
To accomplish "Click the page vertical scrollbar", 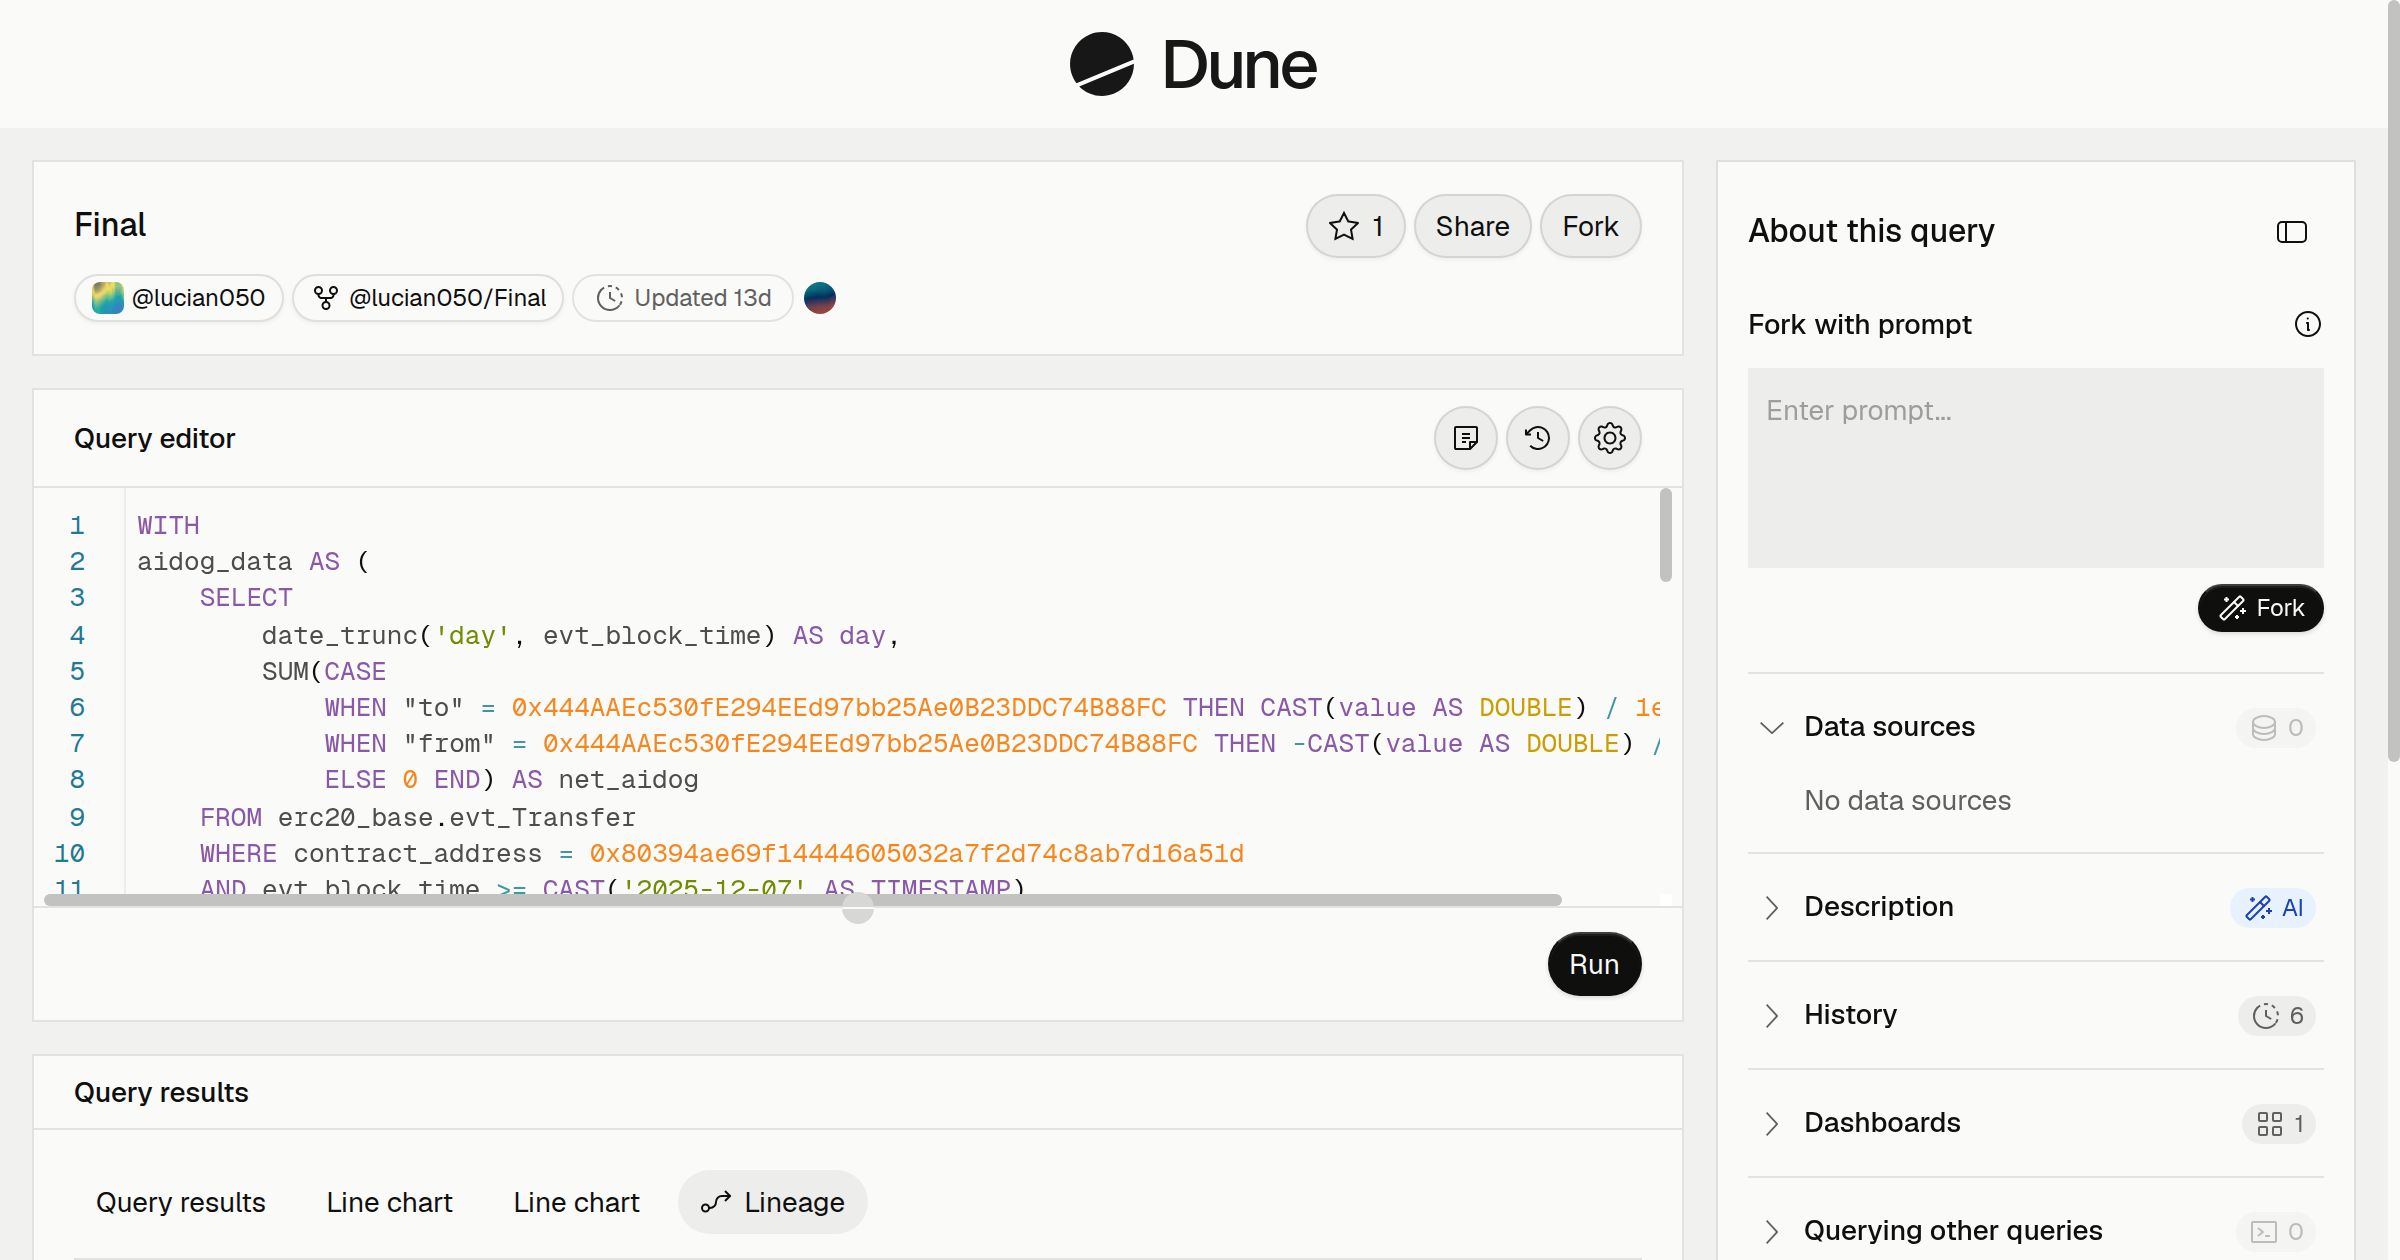I will [x=2393, y=380].
